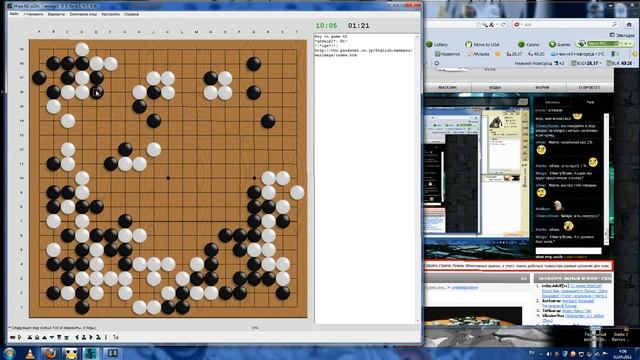Click the pandanet URL in the message panel

tap(363, 53)
